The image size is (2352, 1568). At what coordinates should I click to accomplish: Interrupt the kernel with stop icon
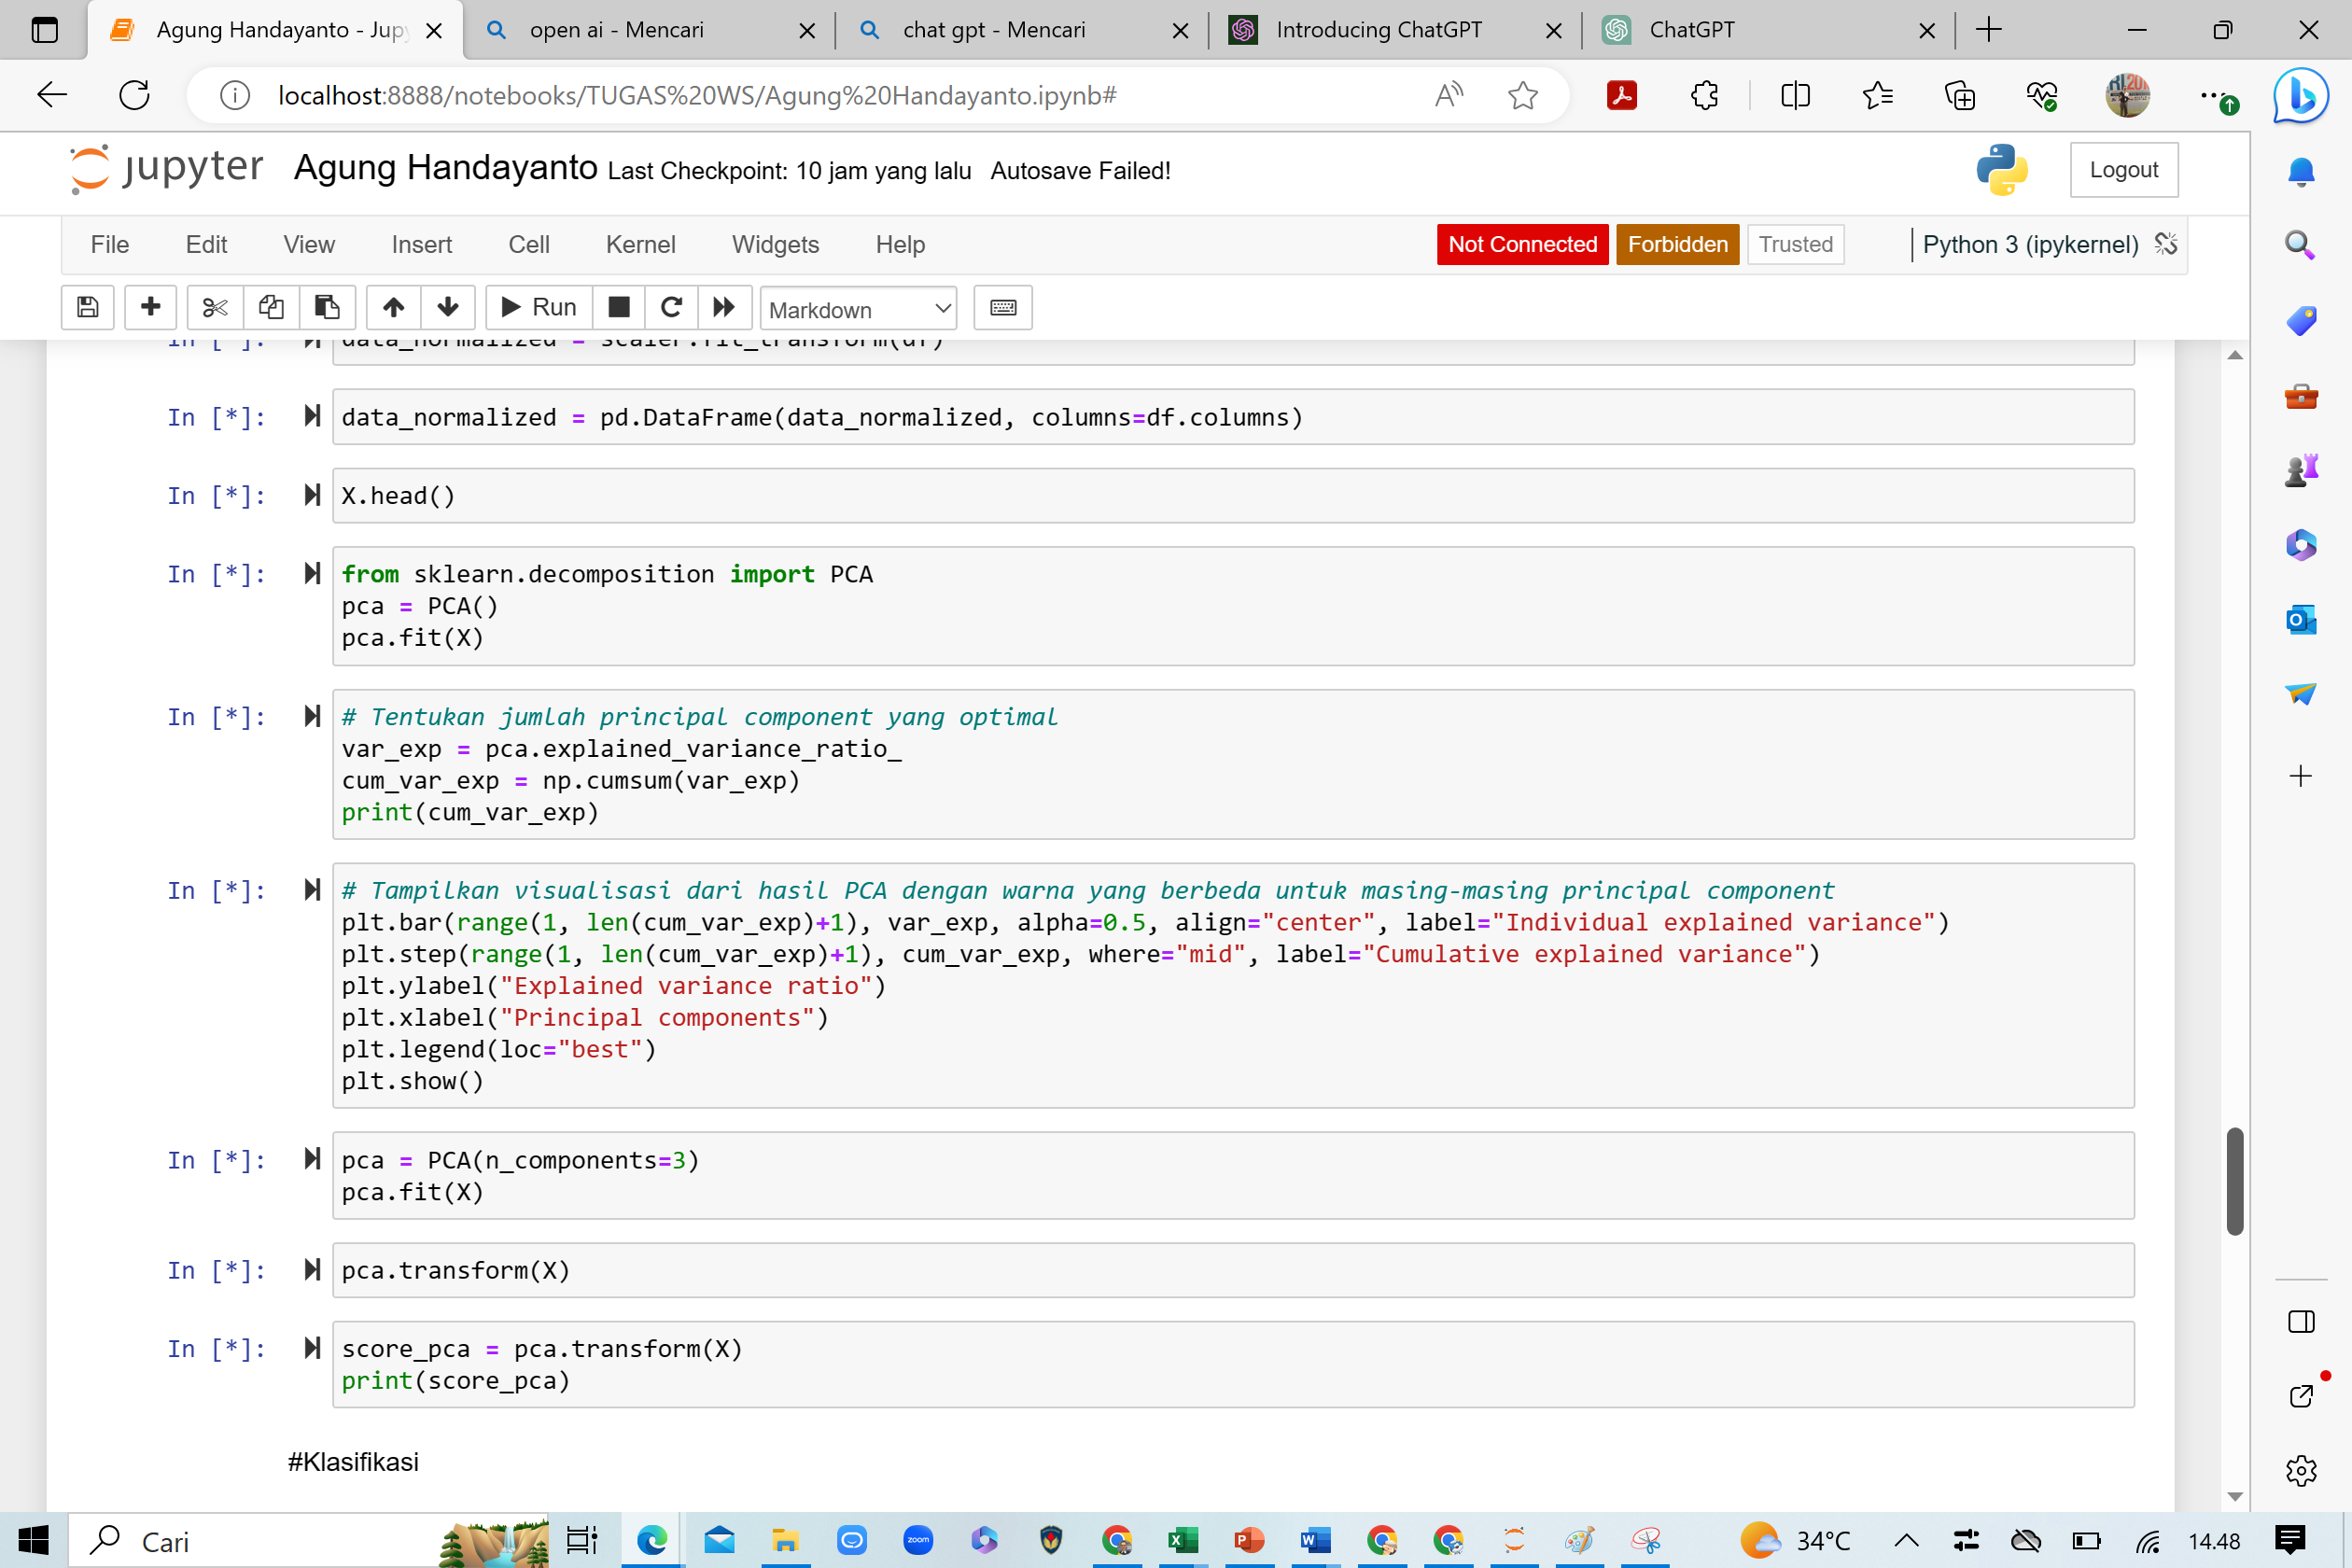click(x=619, y=307)
